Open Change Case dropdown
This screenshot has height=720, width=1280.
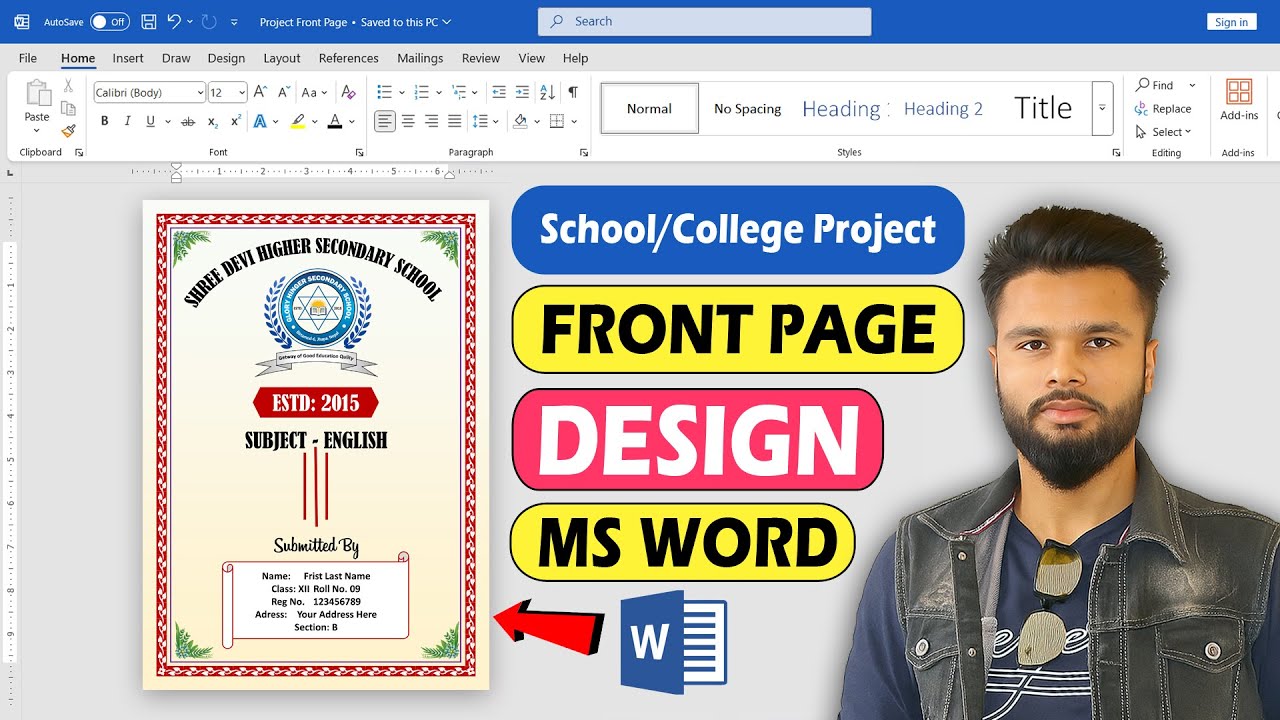[315, 92]
